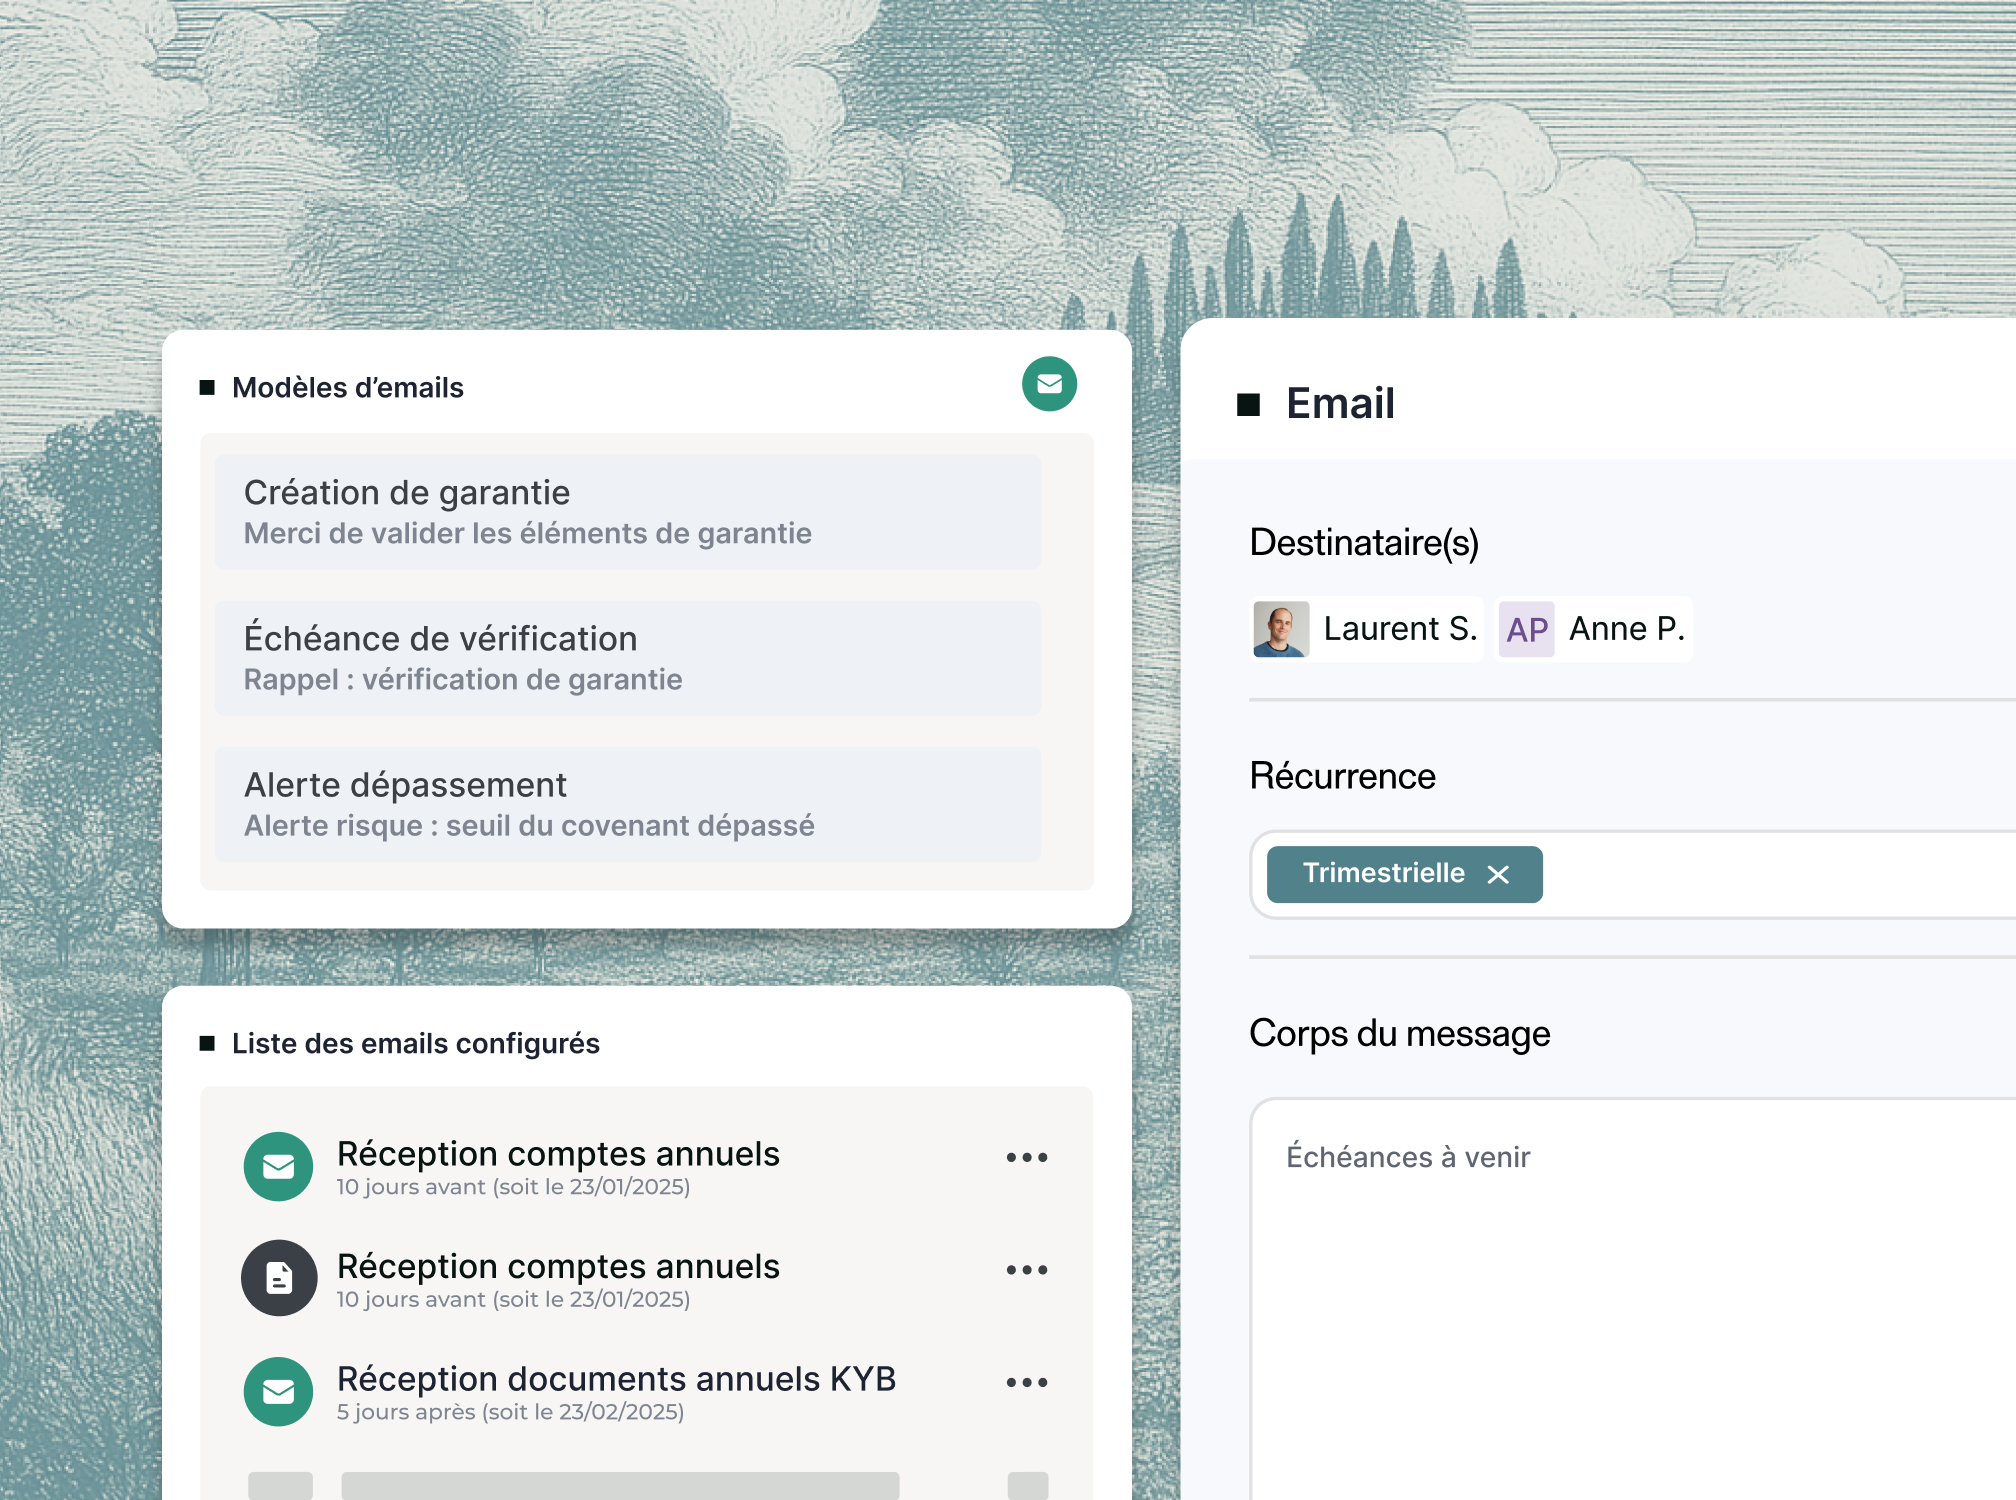Open Réception documents annuels KYB entry title
Image resolution: width=2016 pixels, height=1500 pixels.
[616, 1379]
